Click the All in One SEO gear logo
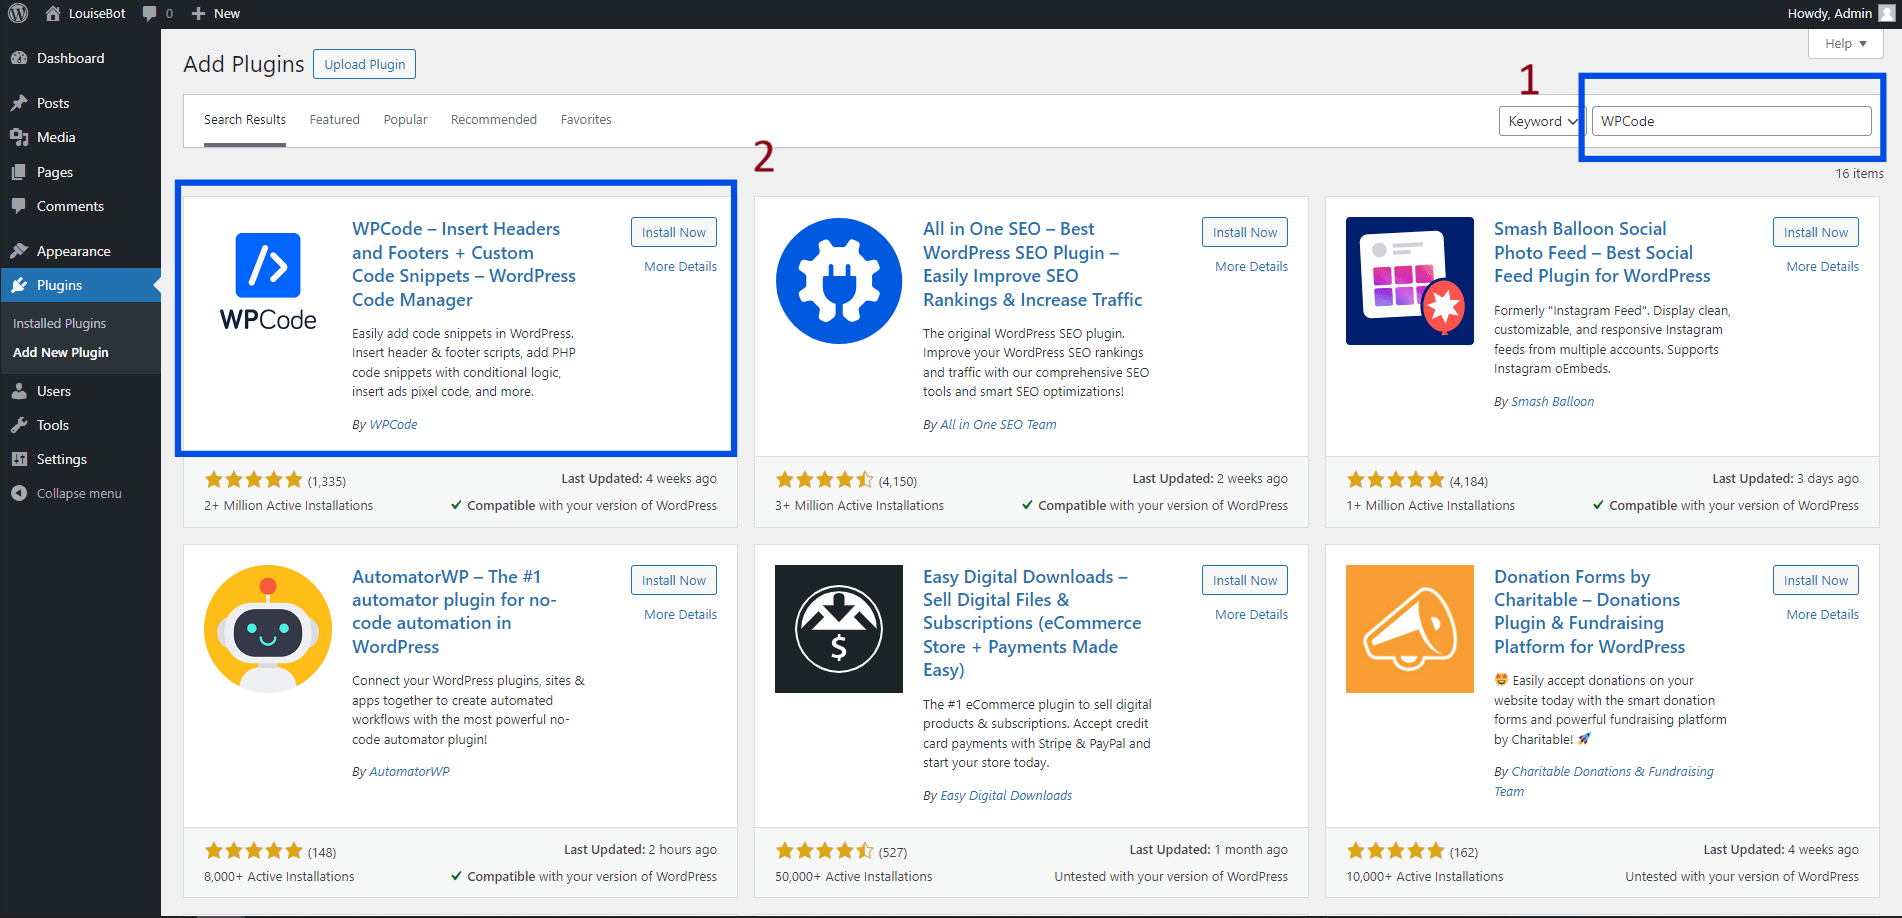Screen dimensions: 1902x918 click(x=839, y=281)
